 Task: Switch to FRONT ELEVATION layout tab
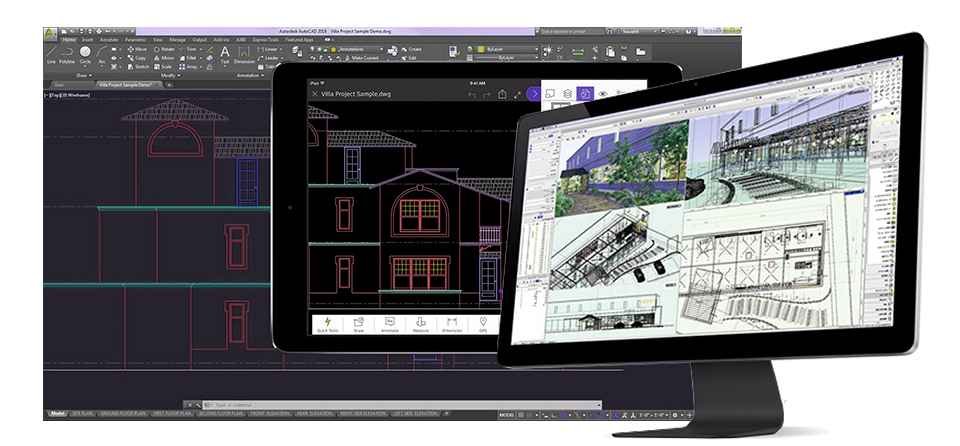pos(269,414)
